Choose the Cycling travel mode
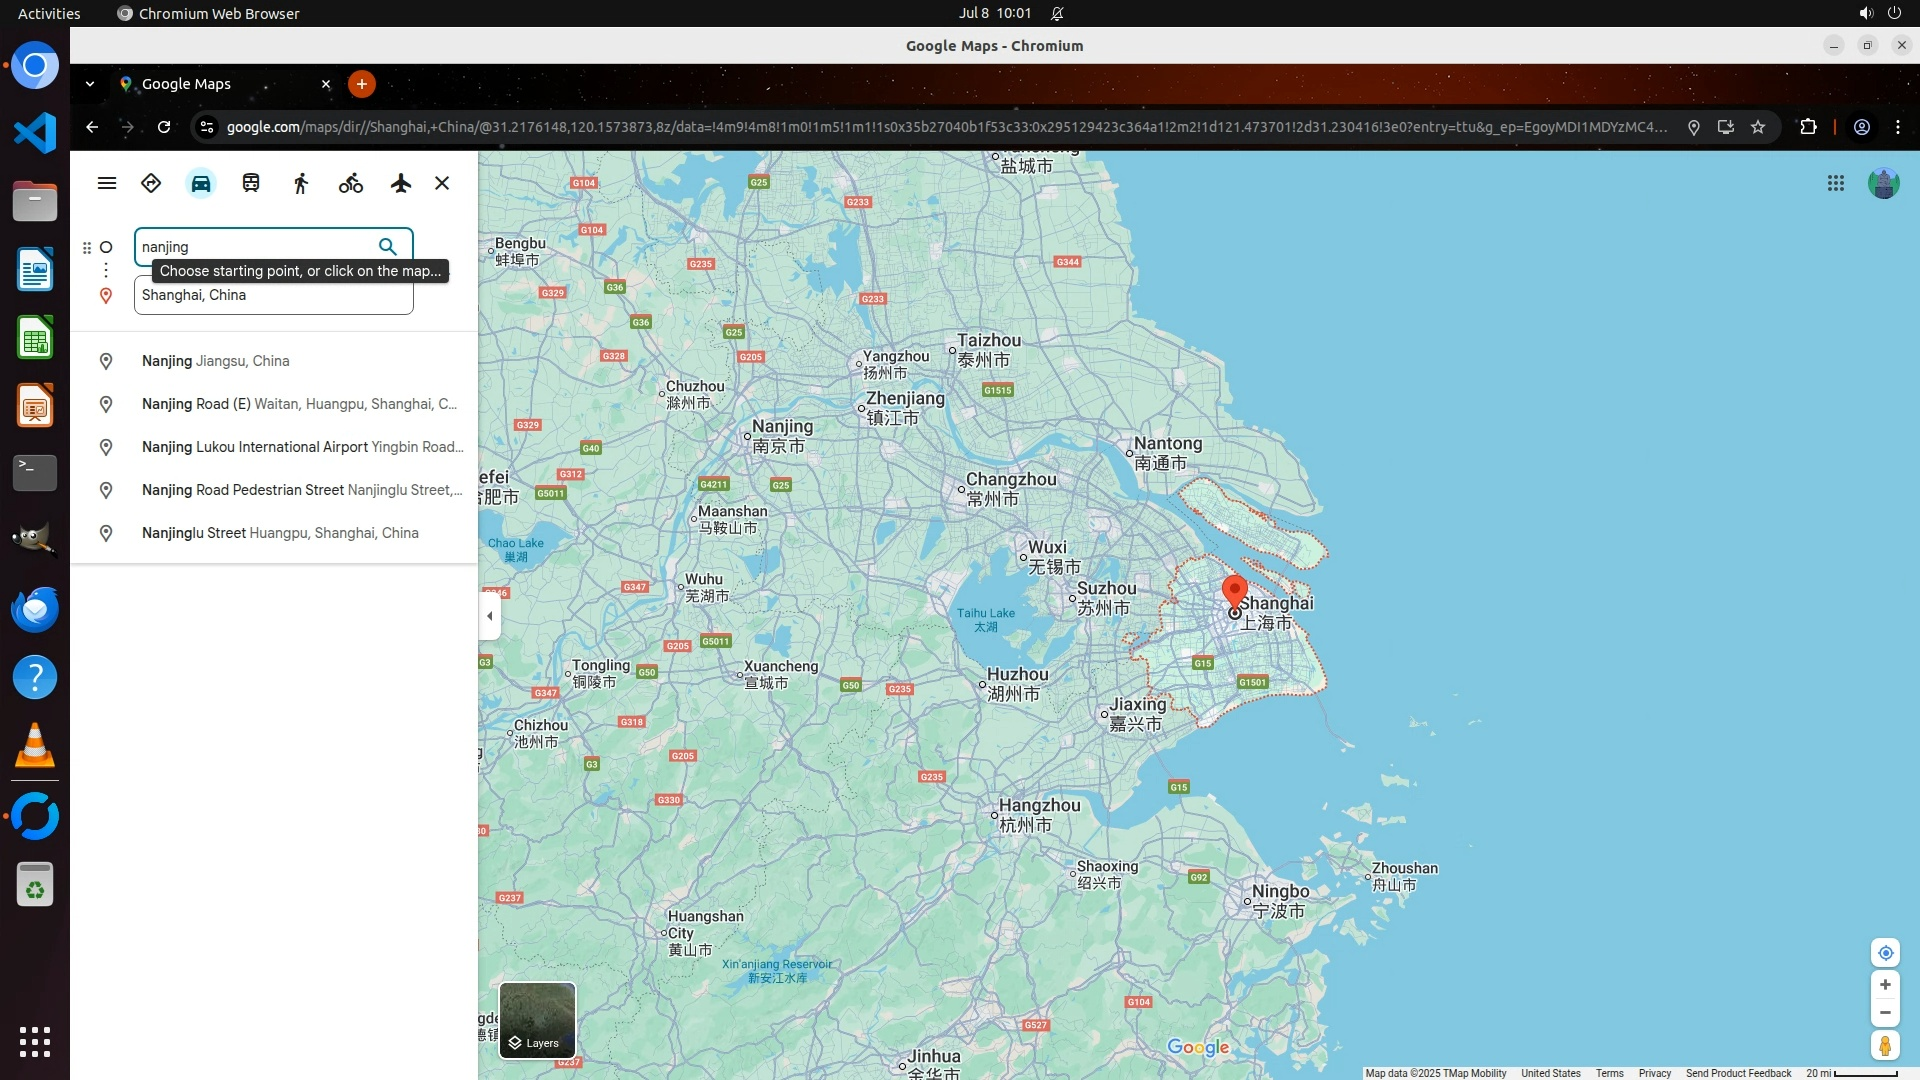 (x=351, y=183)
